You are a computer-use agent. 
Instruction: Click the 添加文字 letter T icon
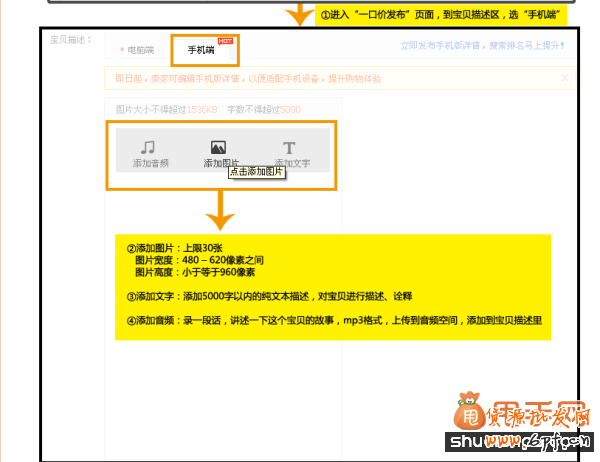289,147
